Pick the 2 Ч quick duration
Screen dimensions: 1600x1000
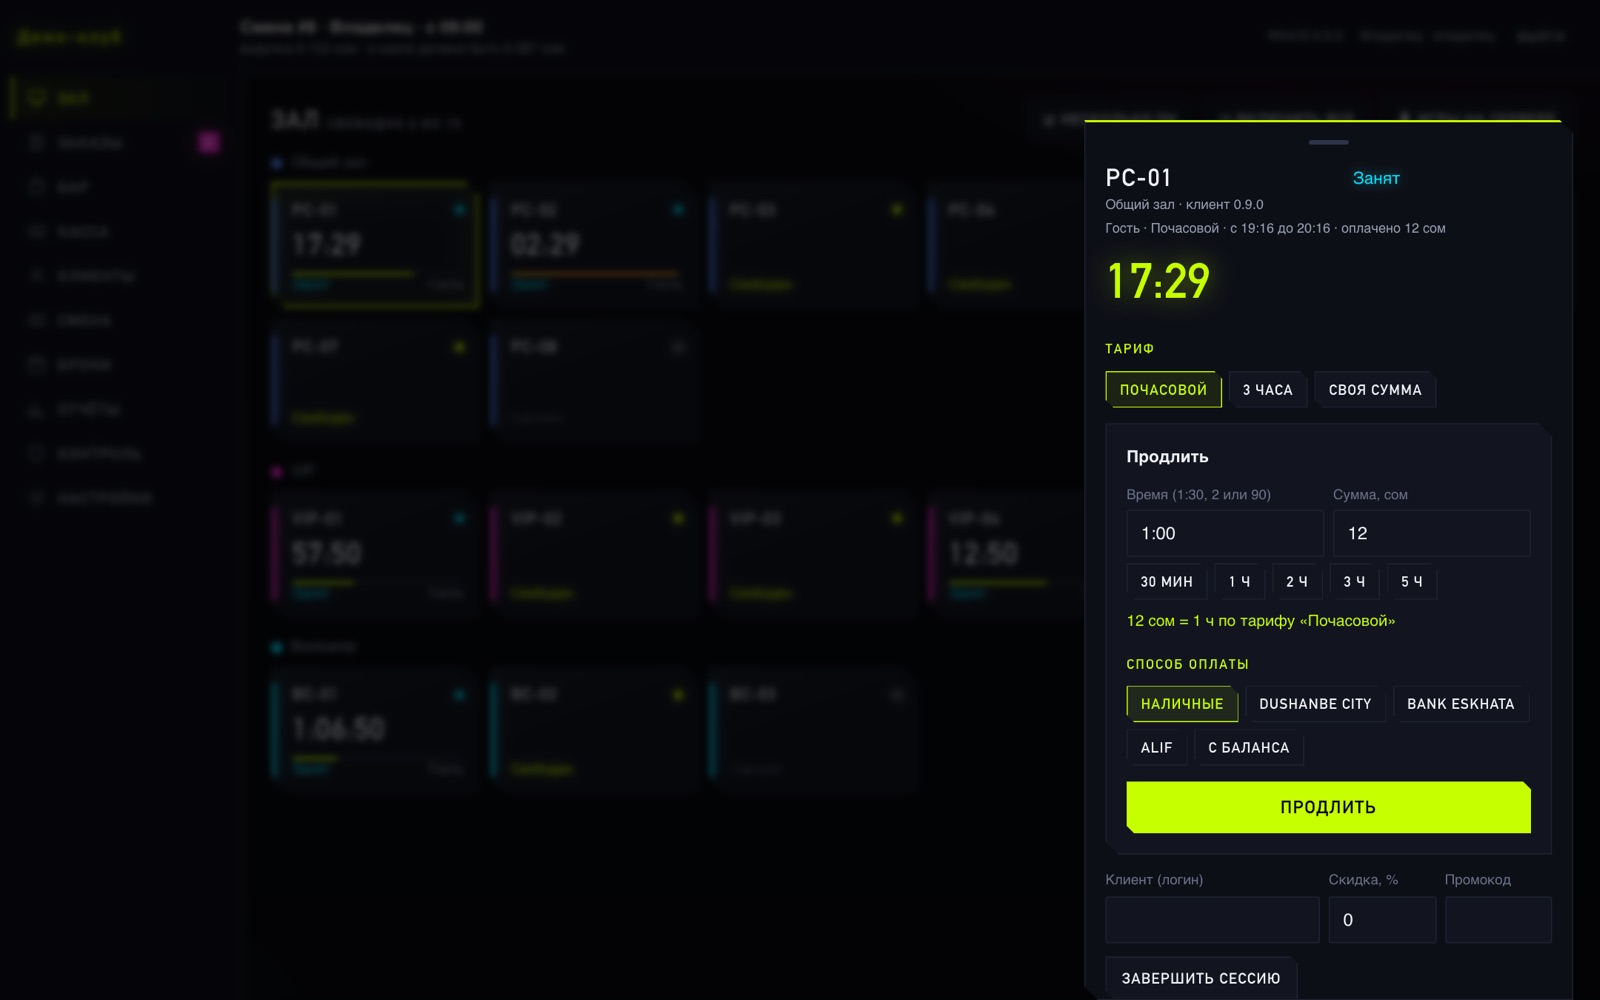1297,582
